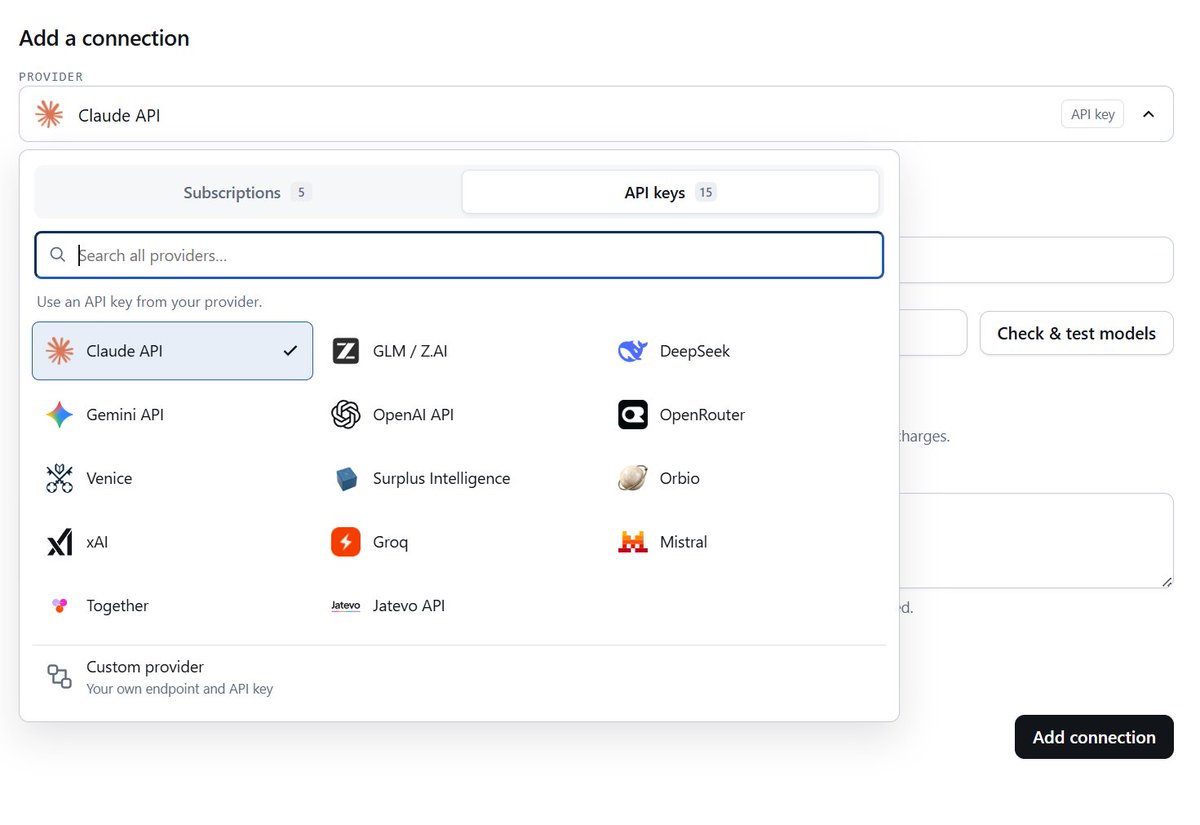The image size is (1200, 825).
Task: Click the 'Venice' provider name text
Action: click(109, 478)
